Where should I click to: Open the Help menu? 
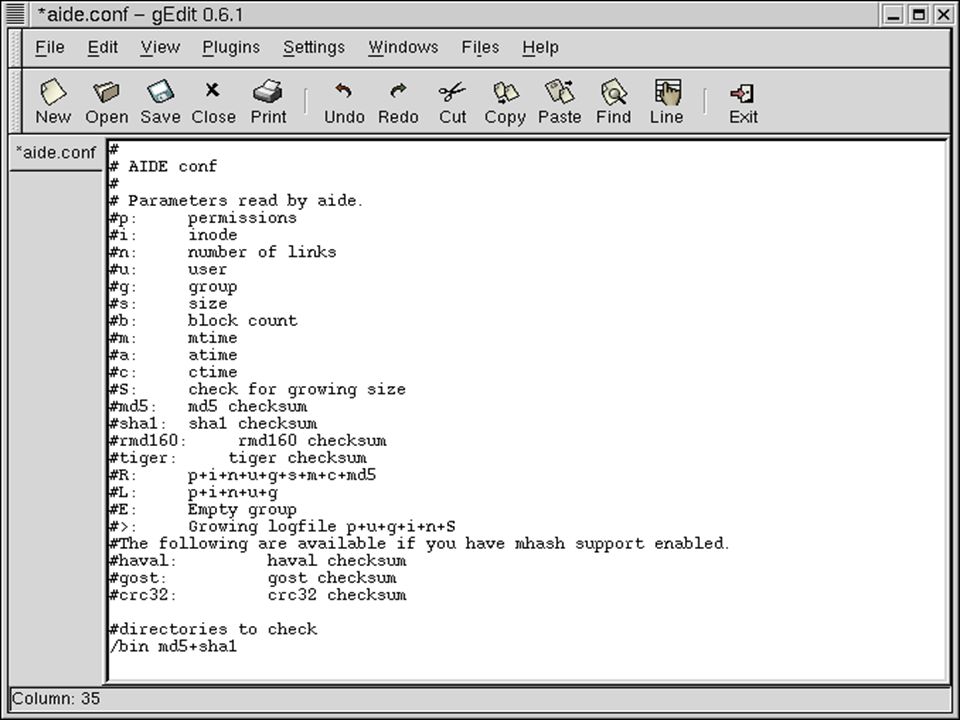click(x=540, y=47)
